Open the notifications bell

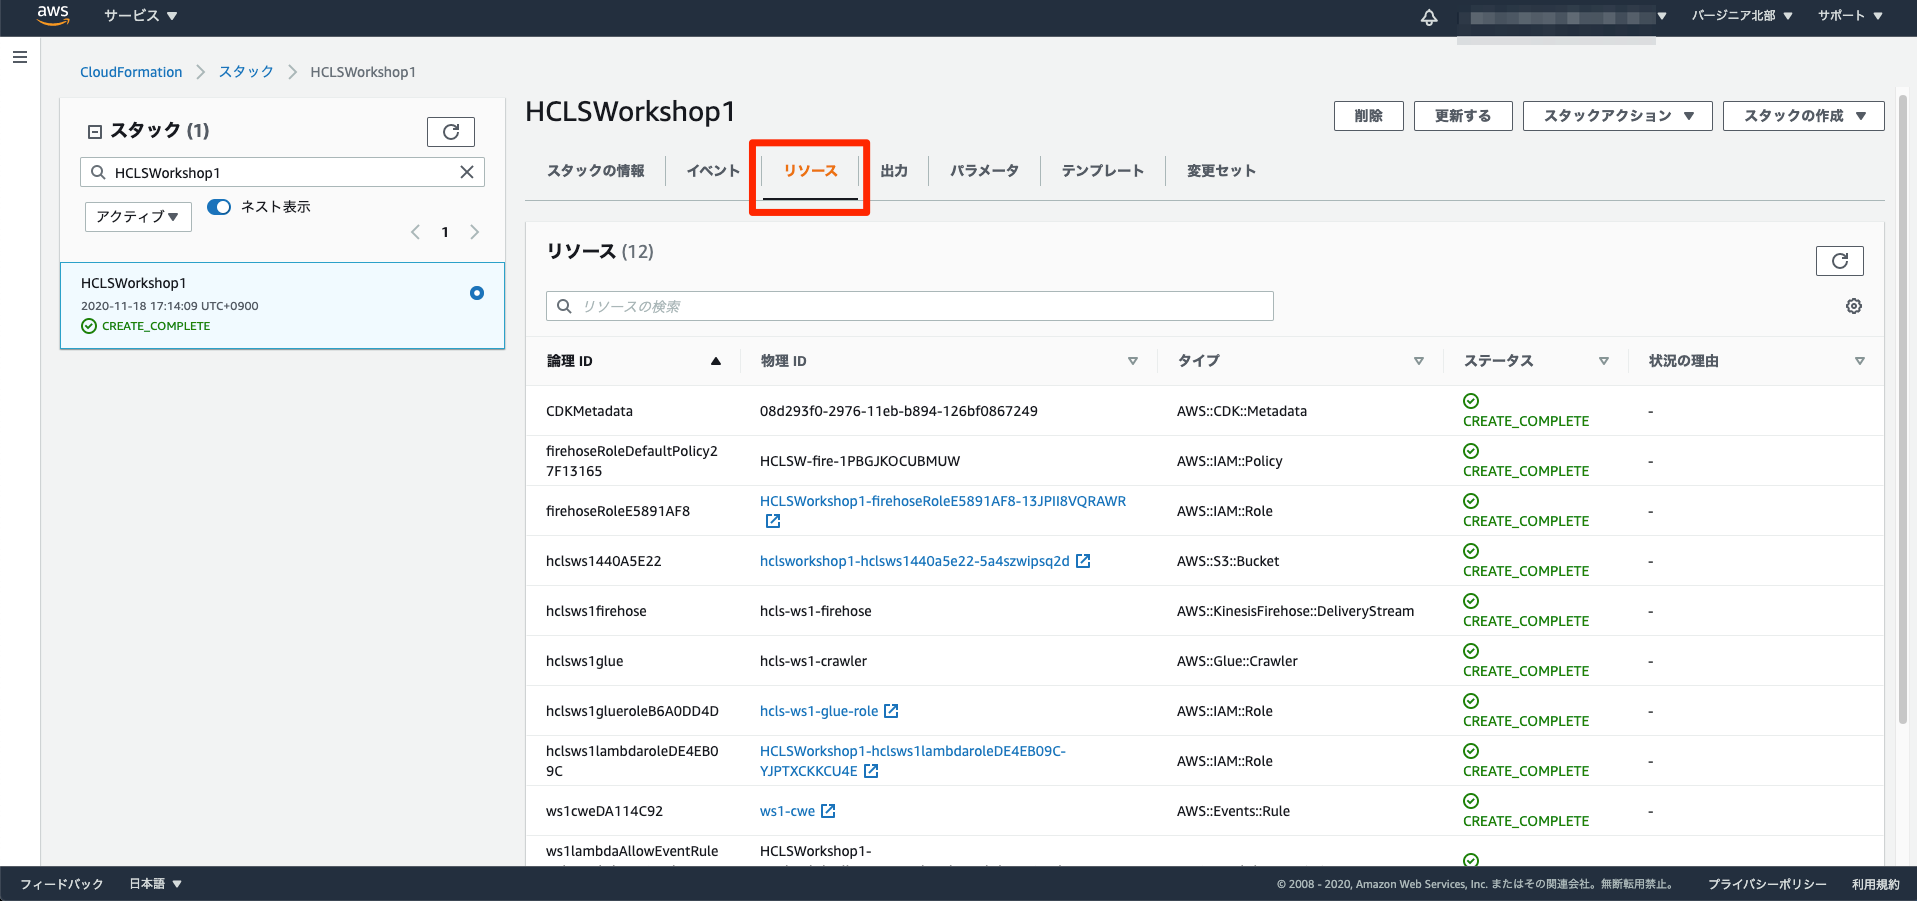pos(1429,17)
